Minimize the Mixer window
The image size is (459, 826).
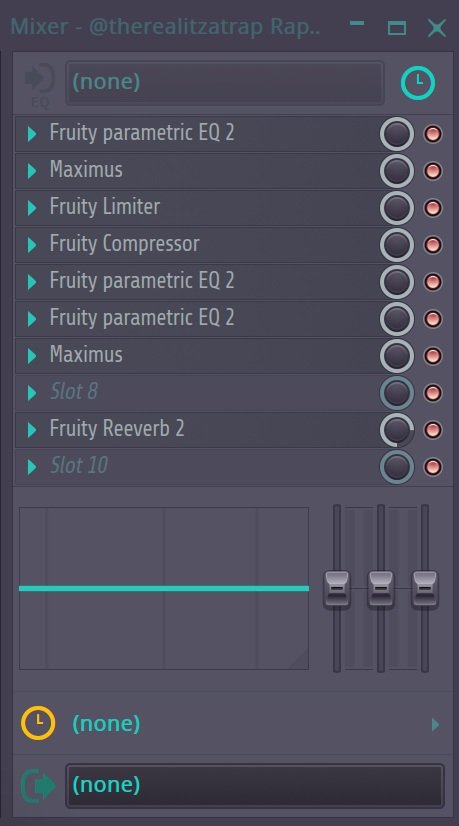(357, 24)
